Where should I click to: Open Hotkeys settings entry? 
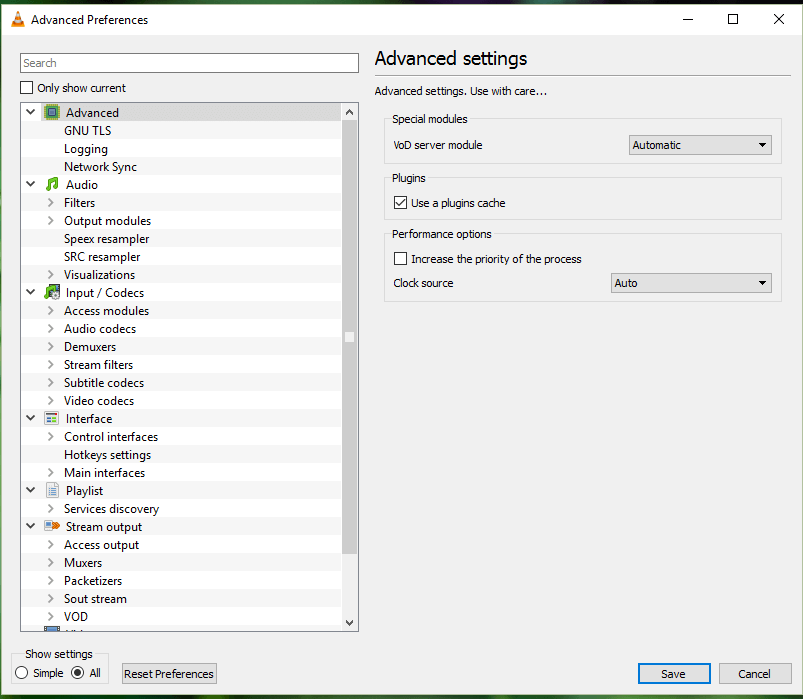[x=108, y=455]
